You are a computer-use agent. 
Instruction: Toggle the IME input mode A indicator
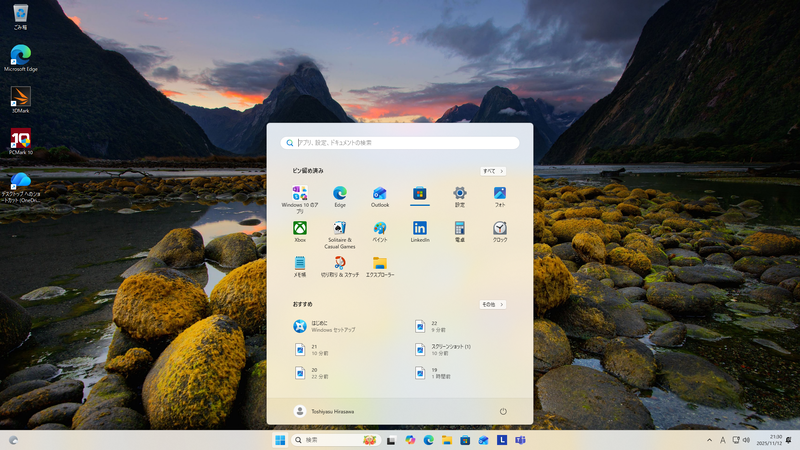722,440
